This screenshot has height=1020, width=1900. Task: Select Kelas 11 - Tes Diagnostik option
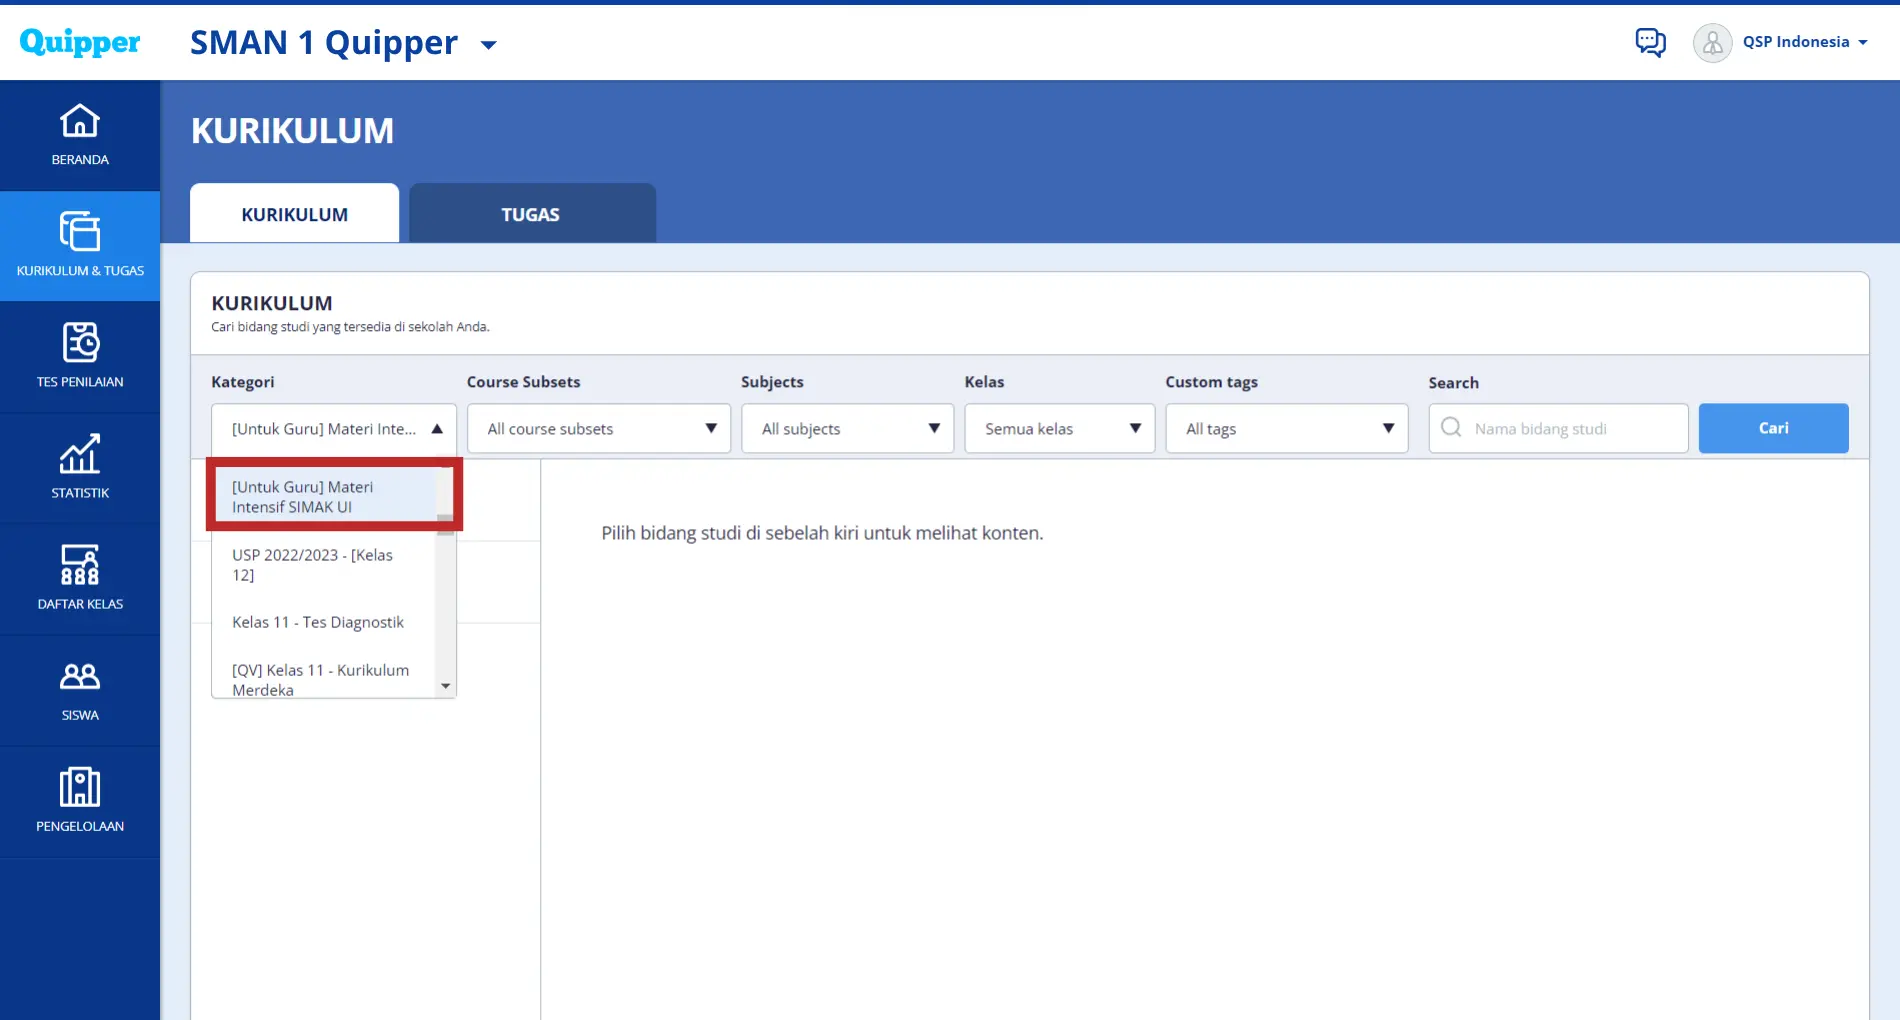pyautogui.click(x=318, y=622)
